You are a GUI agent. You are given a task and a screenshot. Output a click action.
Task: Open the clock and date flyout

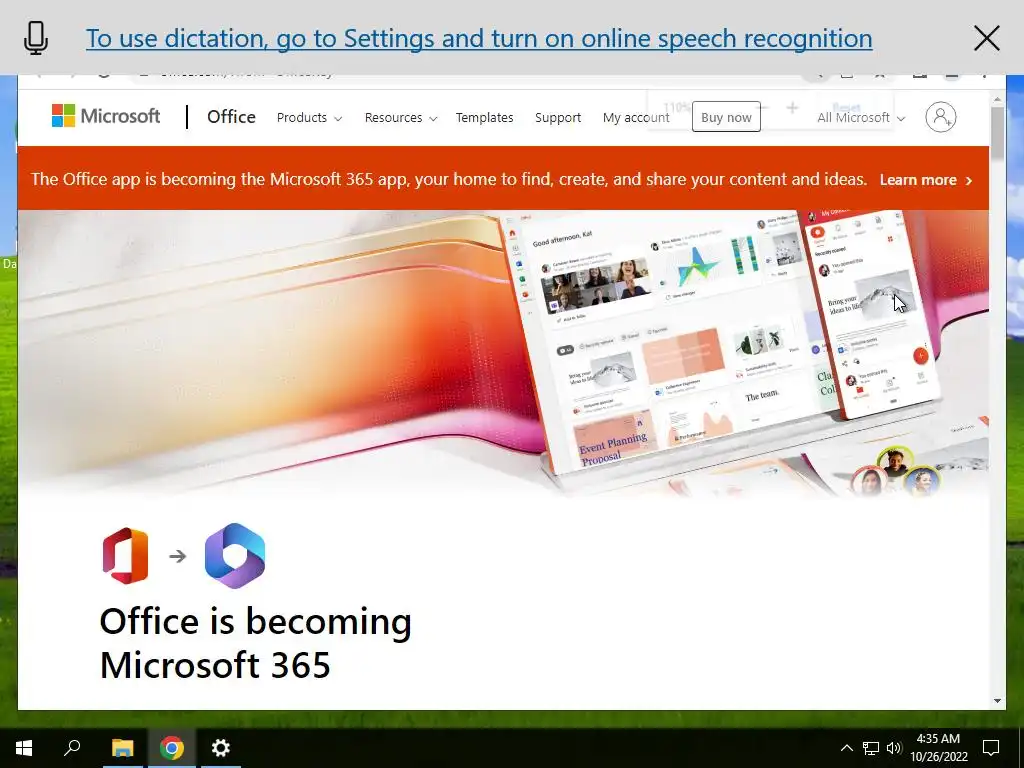(x=938, y=748)
